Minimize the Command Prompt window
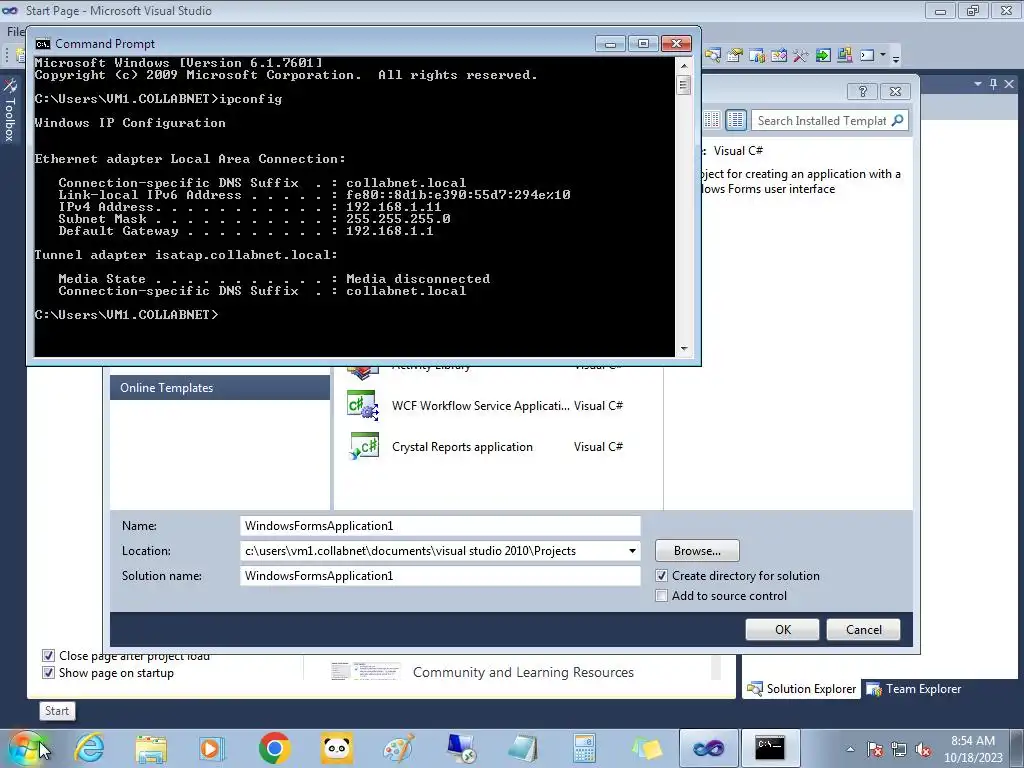 (611, 44)
